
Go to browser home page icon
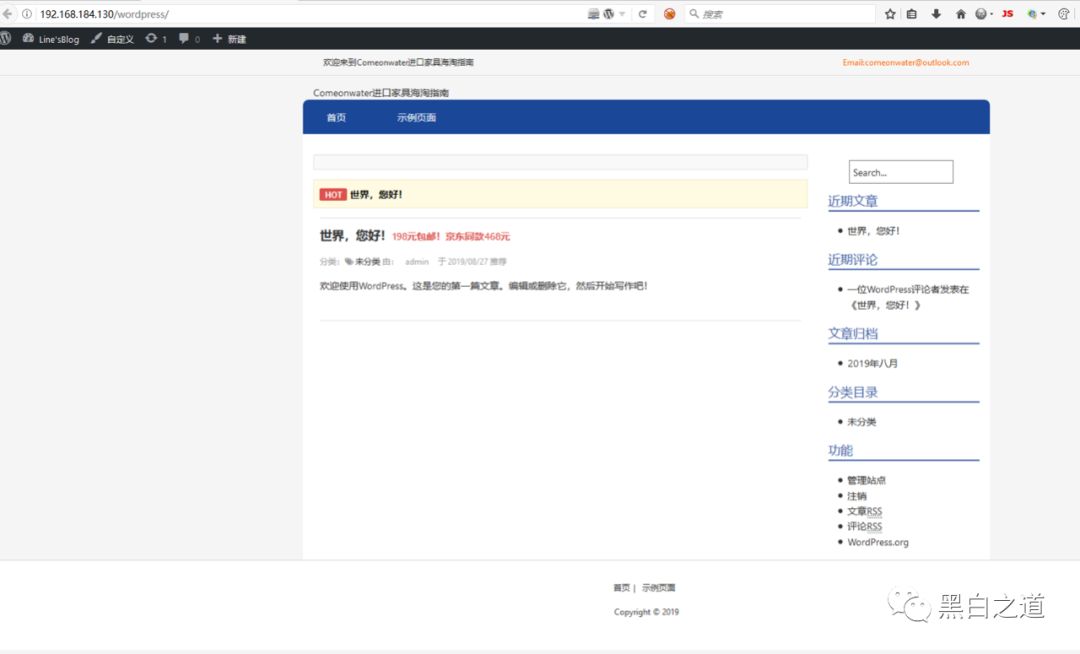point(961,14)
